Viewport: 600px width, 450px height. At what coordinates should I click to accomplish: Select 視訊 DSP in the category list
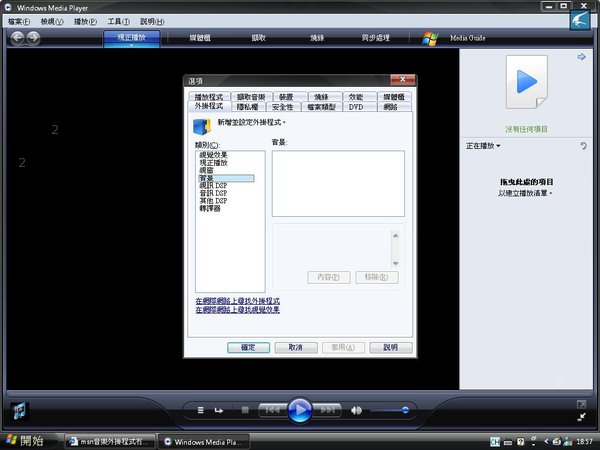pos(213,186)
